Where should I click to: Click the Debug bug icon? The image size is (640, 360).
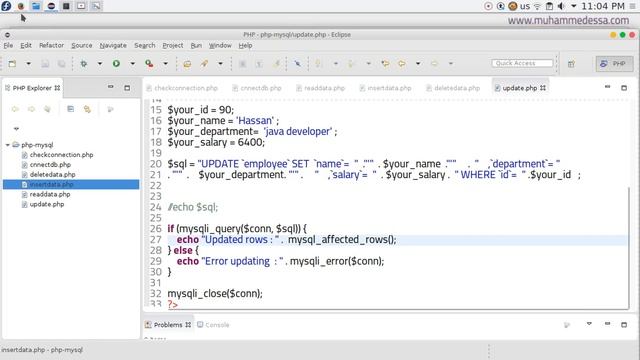click(x=84, y=64)
